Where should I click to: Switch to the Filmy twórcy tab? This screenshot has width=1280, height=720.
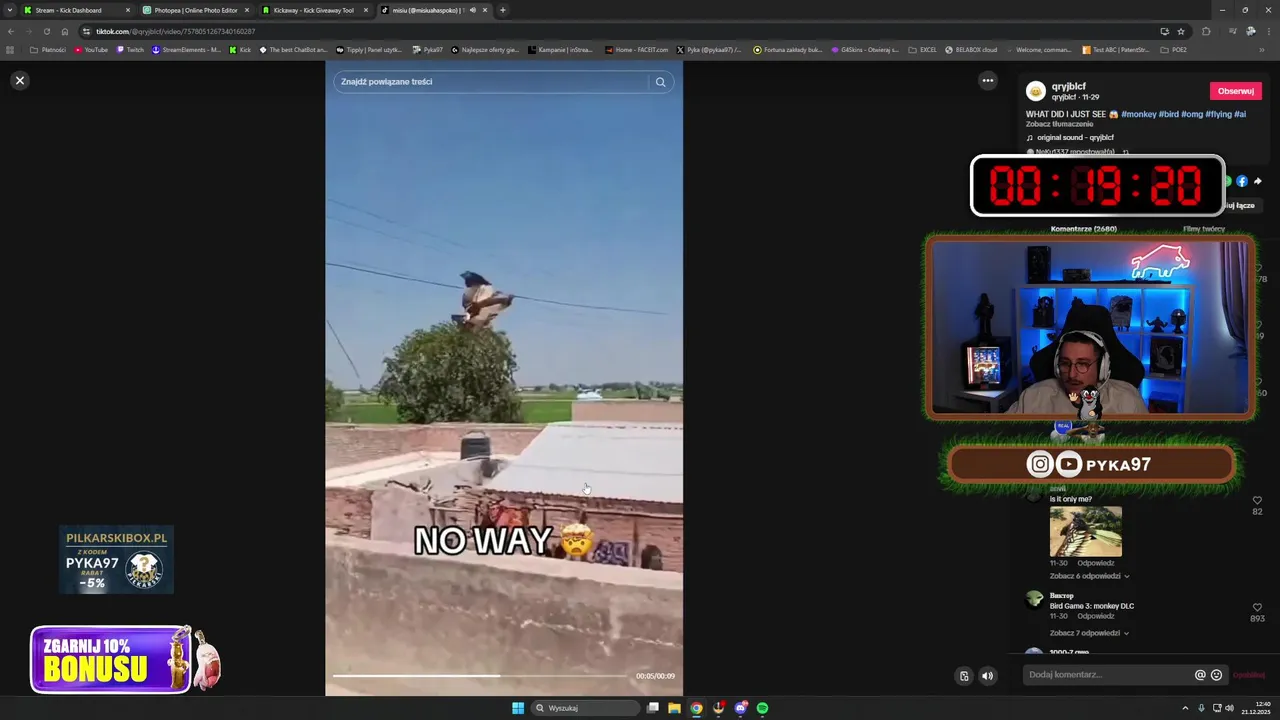tap(1204, 229)
